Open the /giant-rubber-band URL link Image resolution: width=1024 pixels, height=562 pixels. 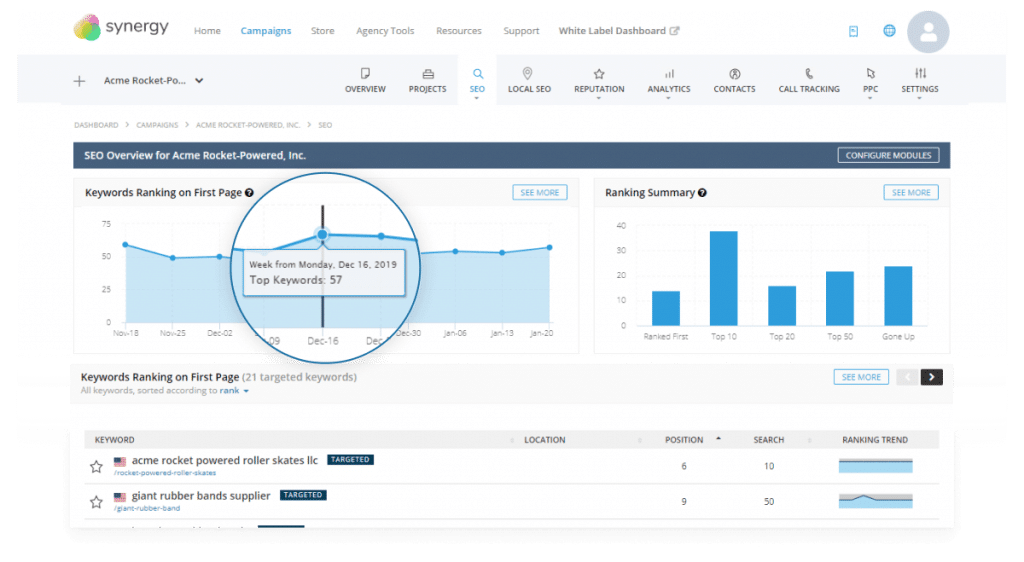coord(147,508)
